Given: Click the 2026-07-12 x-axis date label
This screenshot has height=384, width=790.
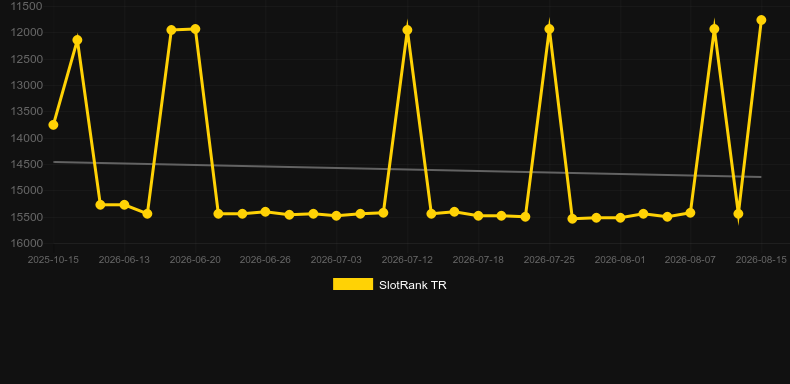Looking at the screenshot, I should coord(407,260).
